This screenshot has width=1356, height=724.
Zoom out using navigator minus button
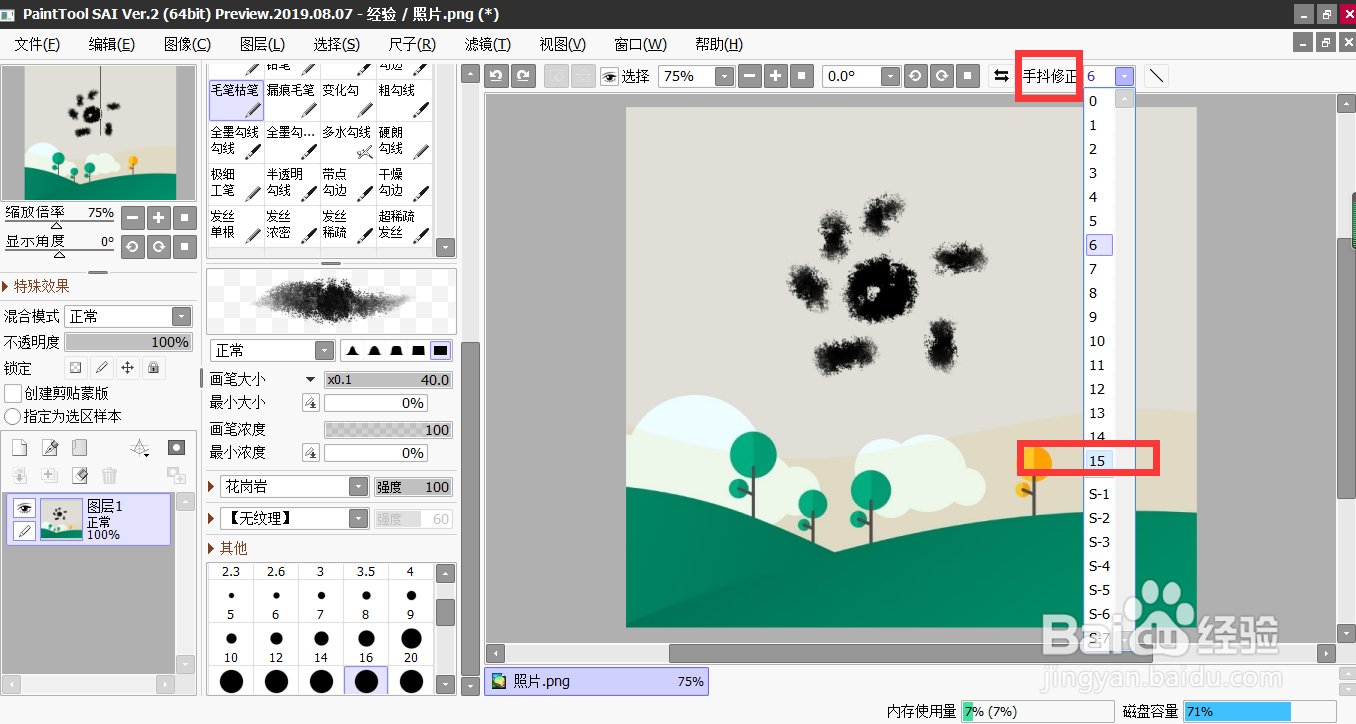[133, 217]
